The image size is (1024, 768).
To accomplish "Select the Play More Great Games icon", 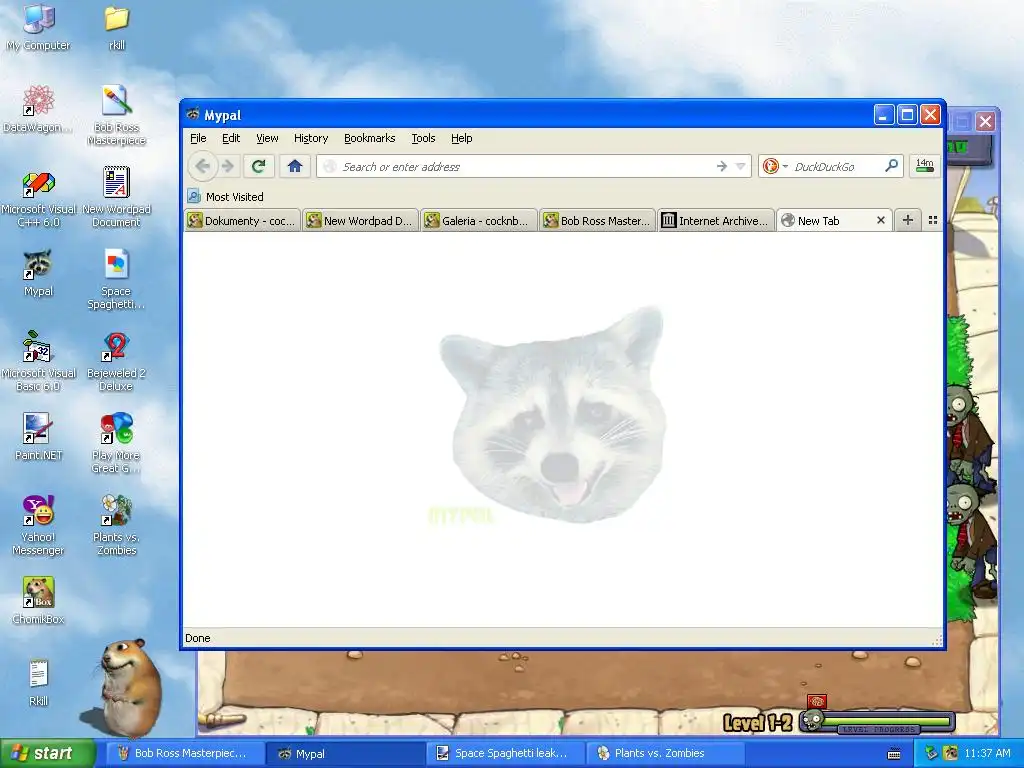I will (116, 443).
